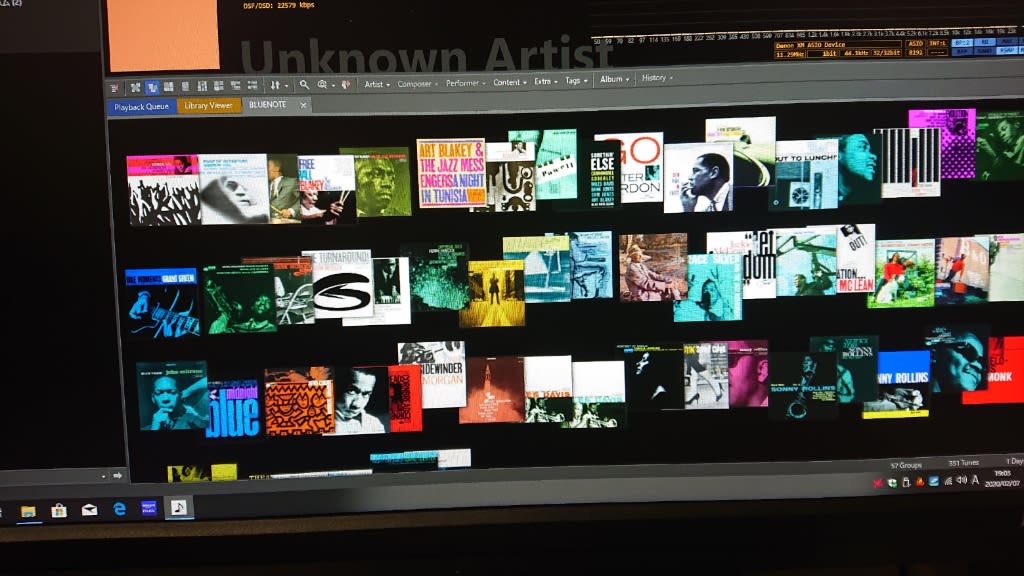Open the Mail app on the taskbar

(x=89, y=510)
